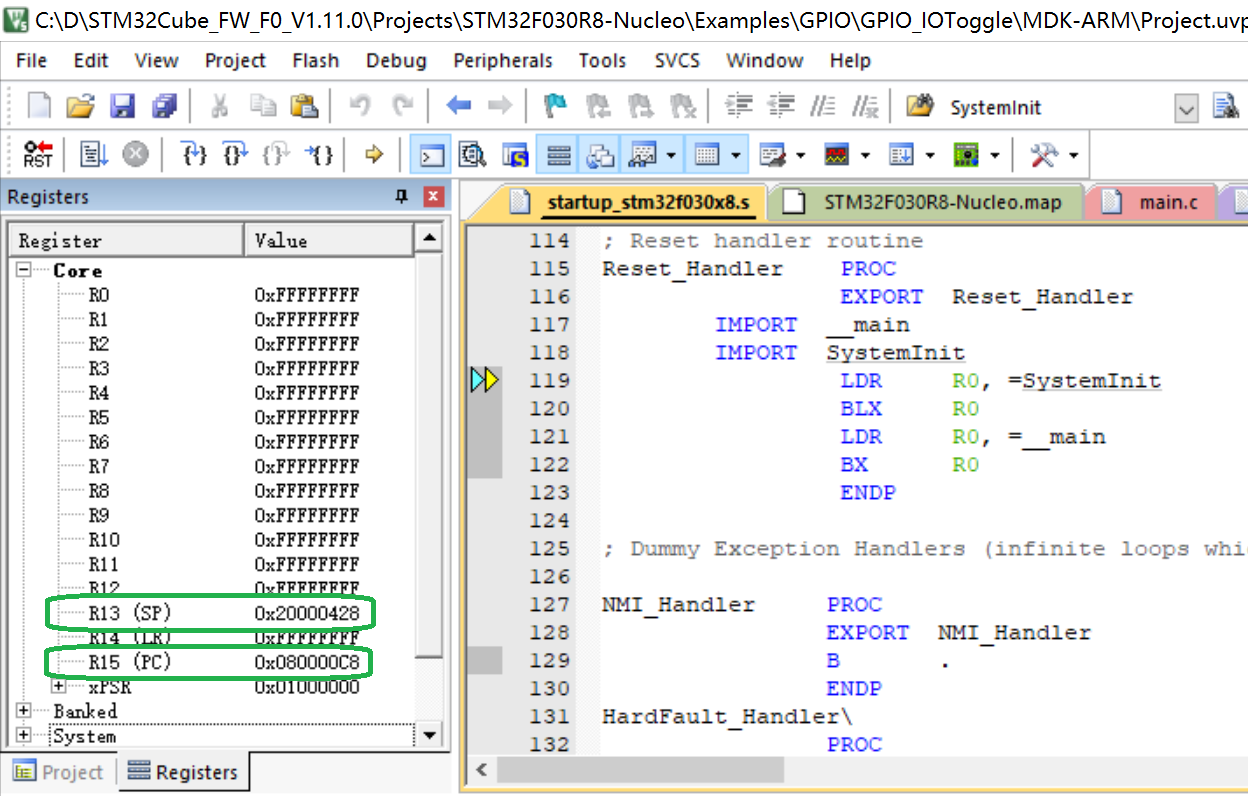This screenshot has height=796, width=1248.
Task: Switch to the Project panel tab
Action: tap(60, 772)
